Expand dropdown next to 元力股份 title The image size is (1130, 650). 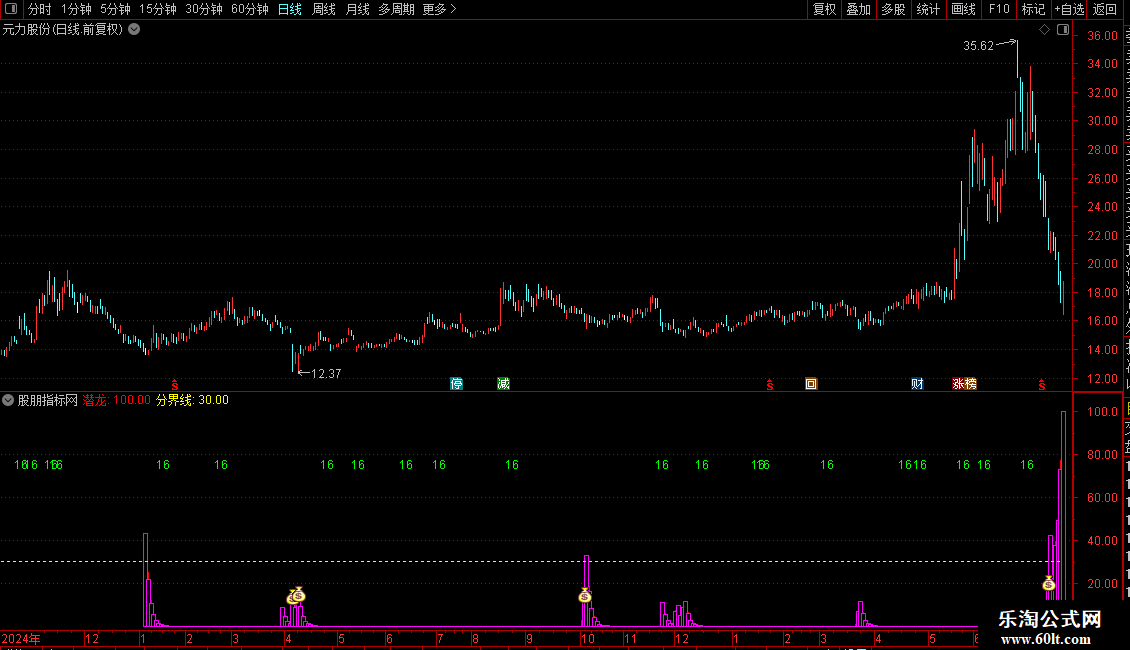(134, 30)
